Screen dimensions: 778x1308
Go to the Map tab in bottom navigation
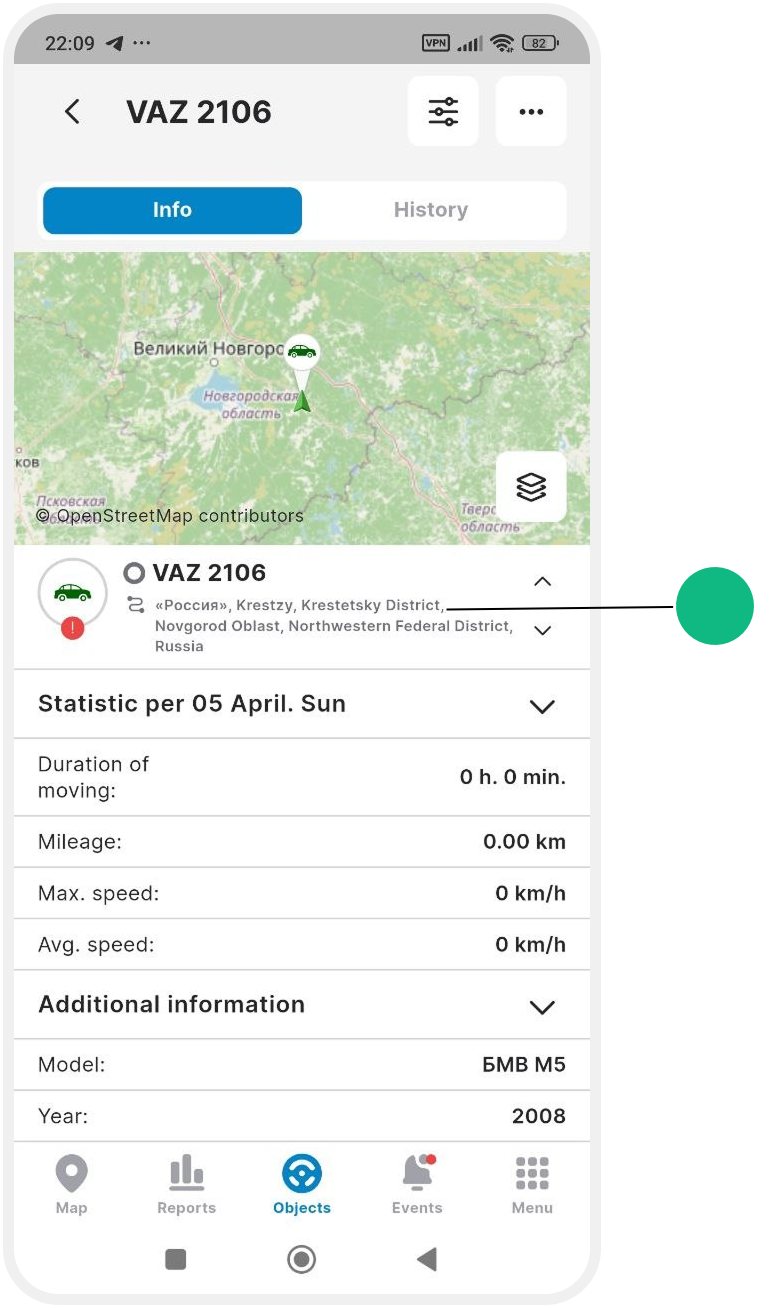point(72,1184)
